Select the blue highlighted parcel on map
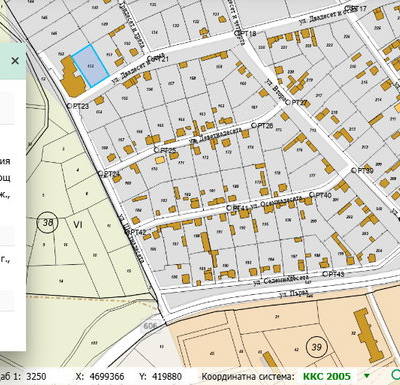This screenshot has height=385, width=400. pyautogui.click(x=90, y=66)
